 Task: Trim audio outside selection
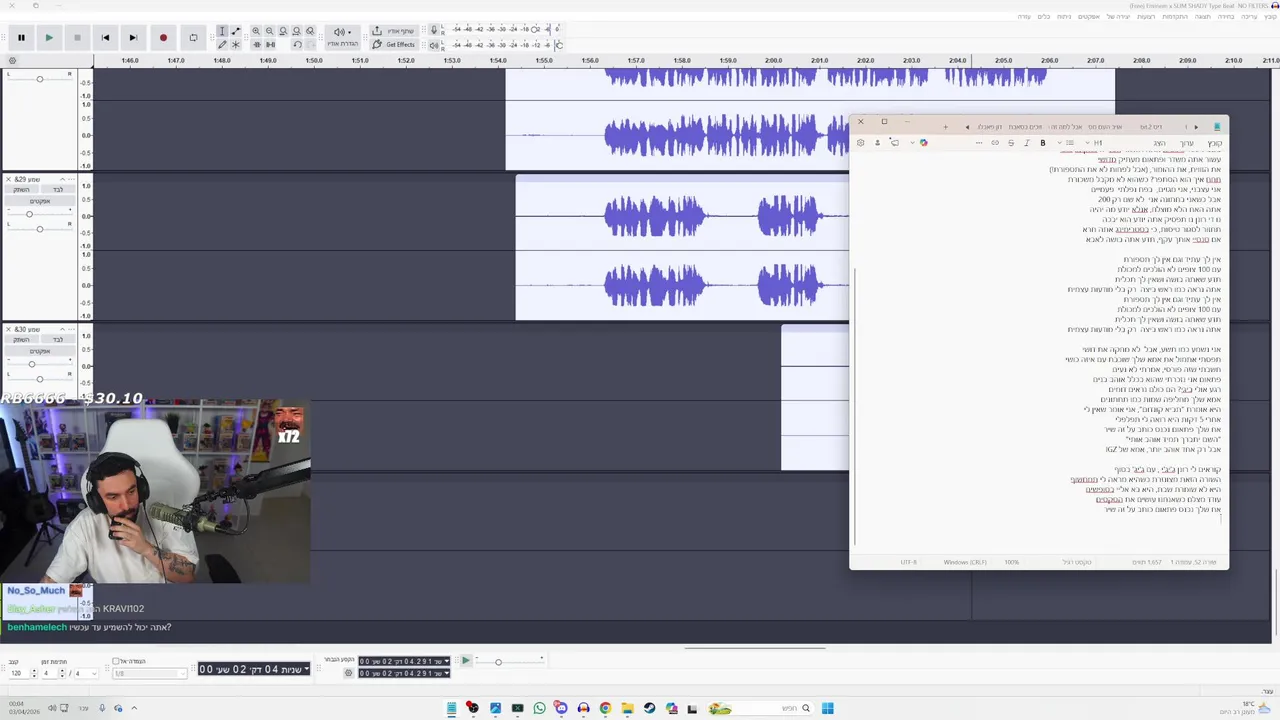pos(256,45)
